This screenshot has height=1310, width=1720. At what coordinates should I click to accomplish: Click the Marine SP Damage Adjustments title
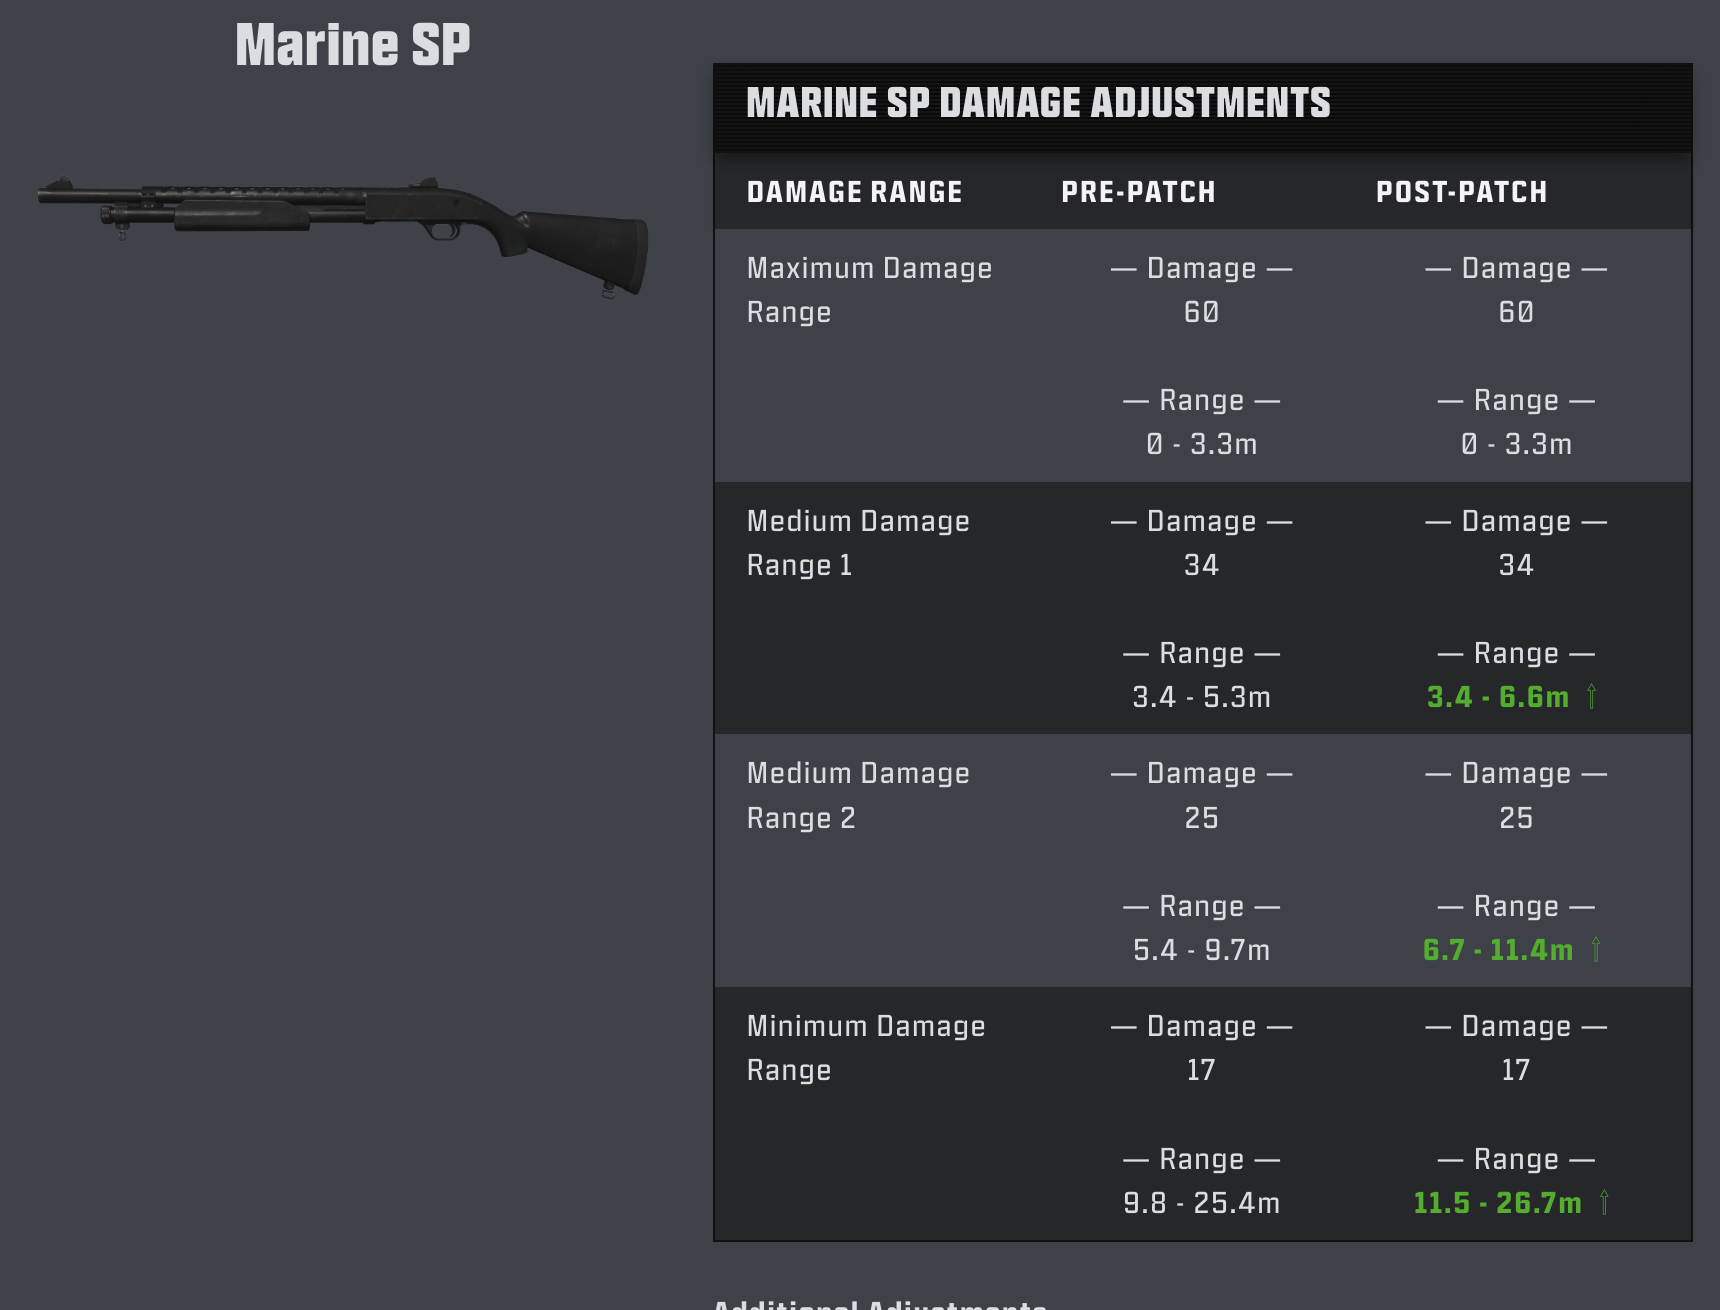[x=1038, y=103]
